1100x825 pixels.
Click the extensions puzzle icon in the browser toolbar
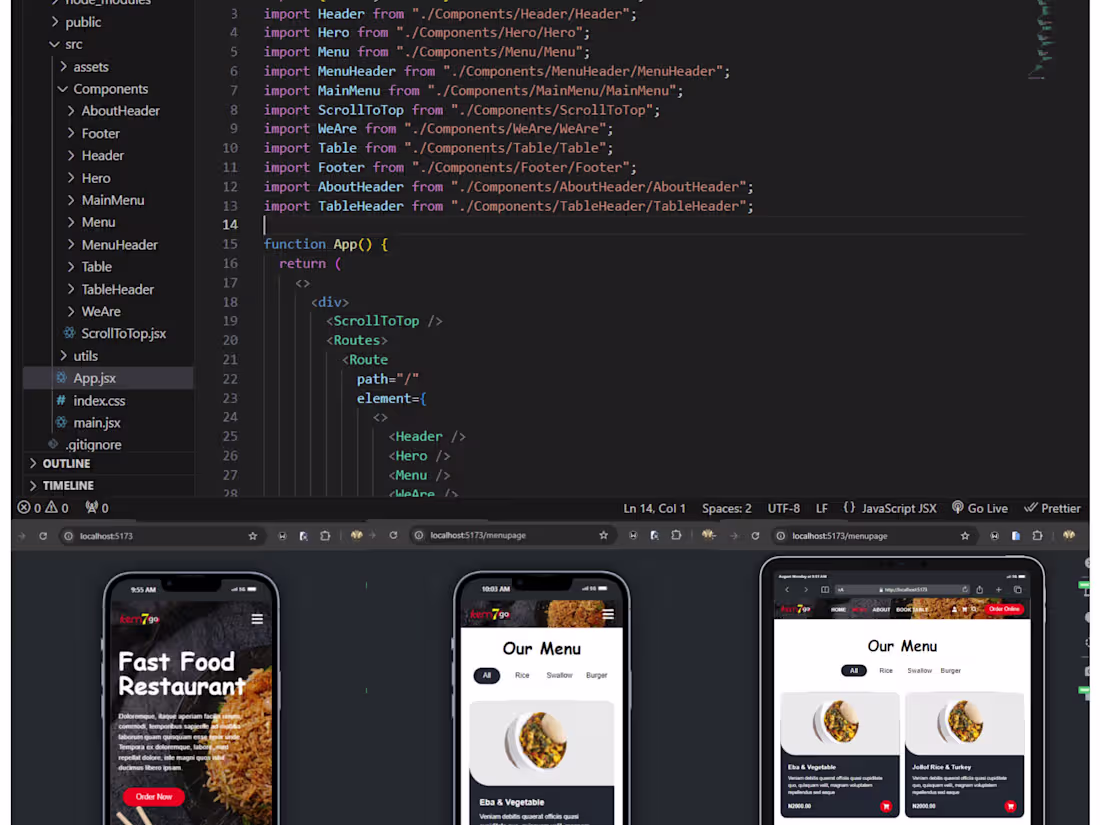[x=325, y=536]
